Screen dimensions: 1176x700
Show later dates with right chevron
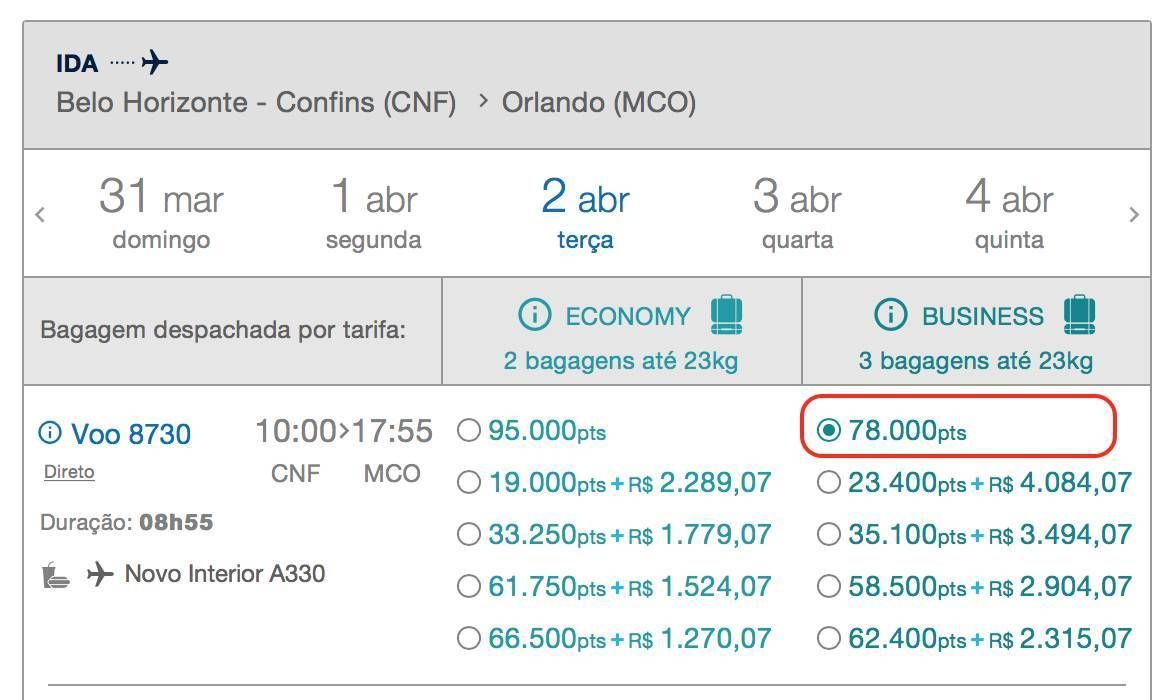click(x=1134, y=214)
